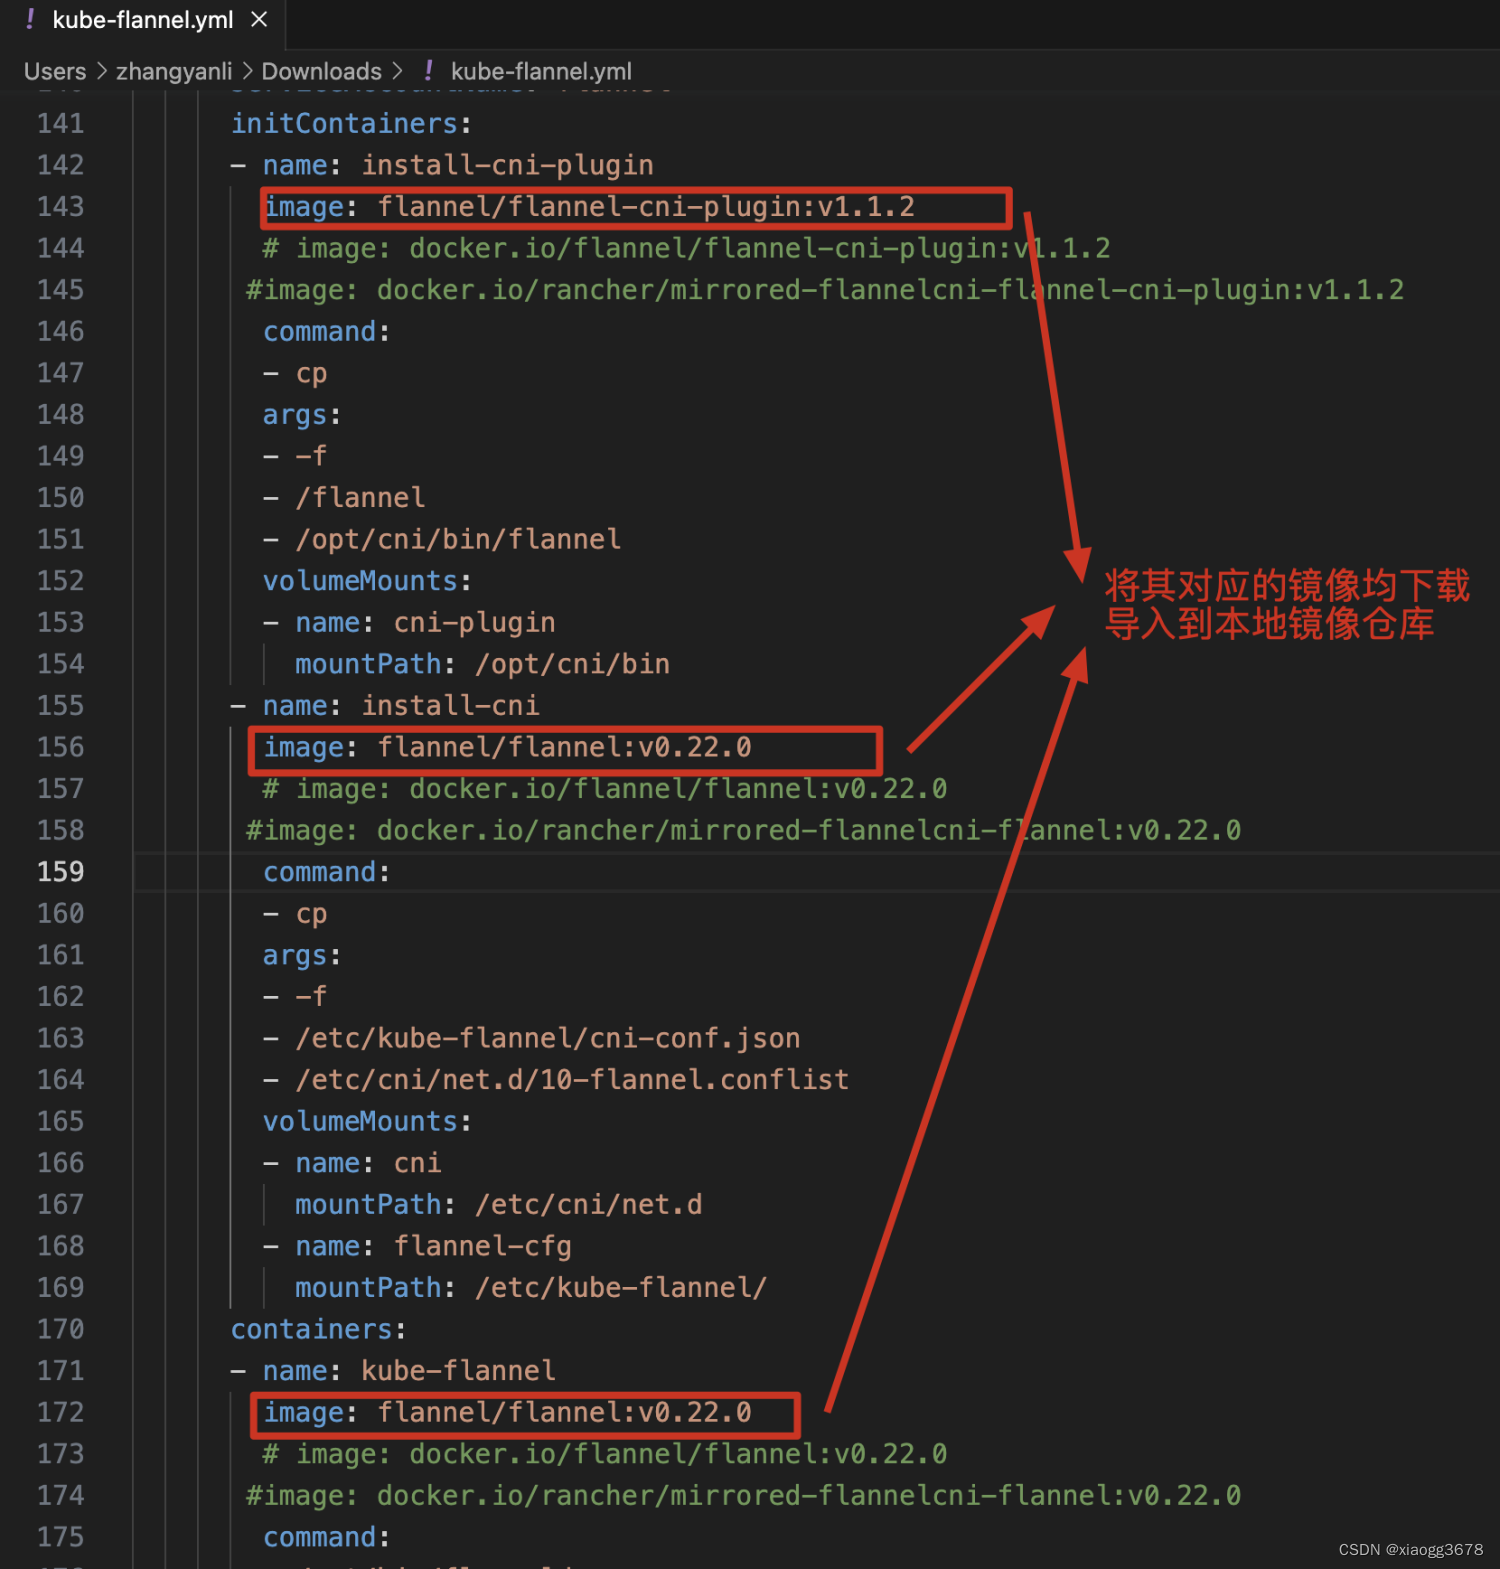Close the kube-flannel.yml tab
This screenshot has width=1500, height=1569.
[259, 20]
